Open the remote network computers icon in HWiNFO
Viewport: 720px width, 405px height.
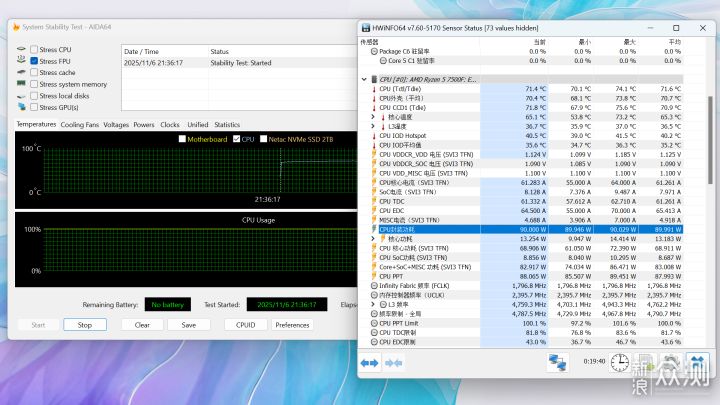click(x=557, y=362)
